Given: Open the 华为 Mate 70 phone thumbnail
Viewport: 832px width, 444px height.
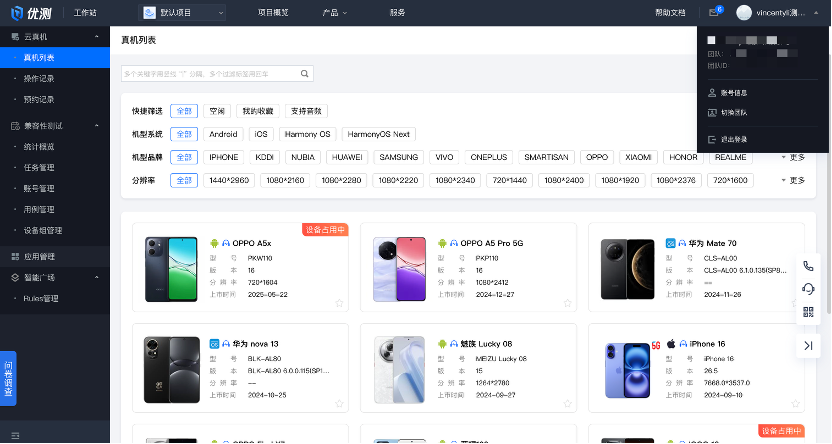Looking at the screenshot, I should [x=628, y=269].
